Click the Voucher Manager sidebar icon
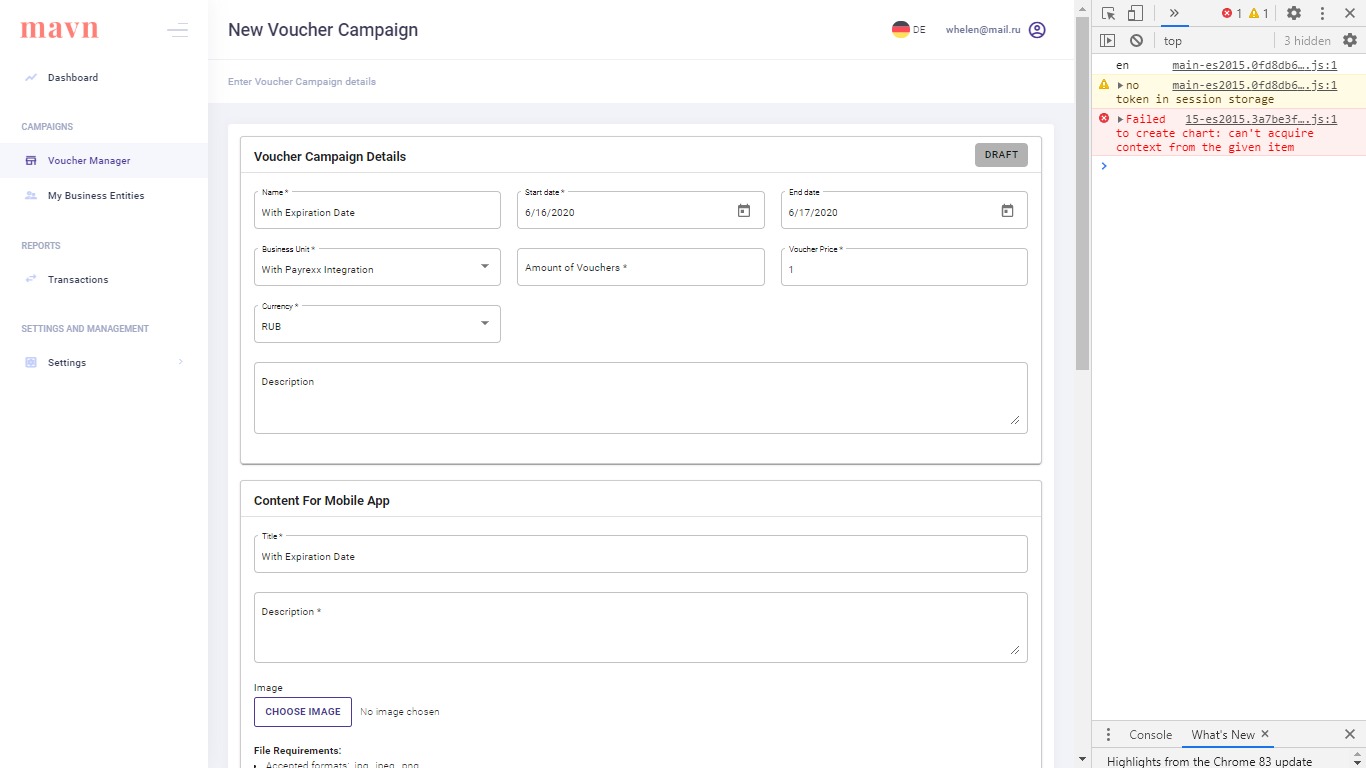The width and height of the screenshot is (1366, 768). tap(29, 160)
